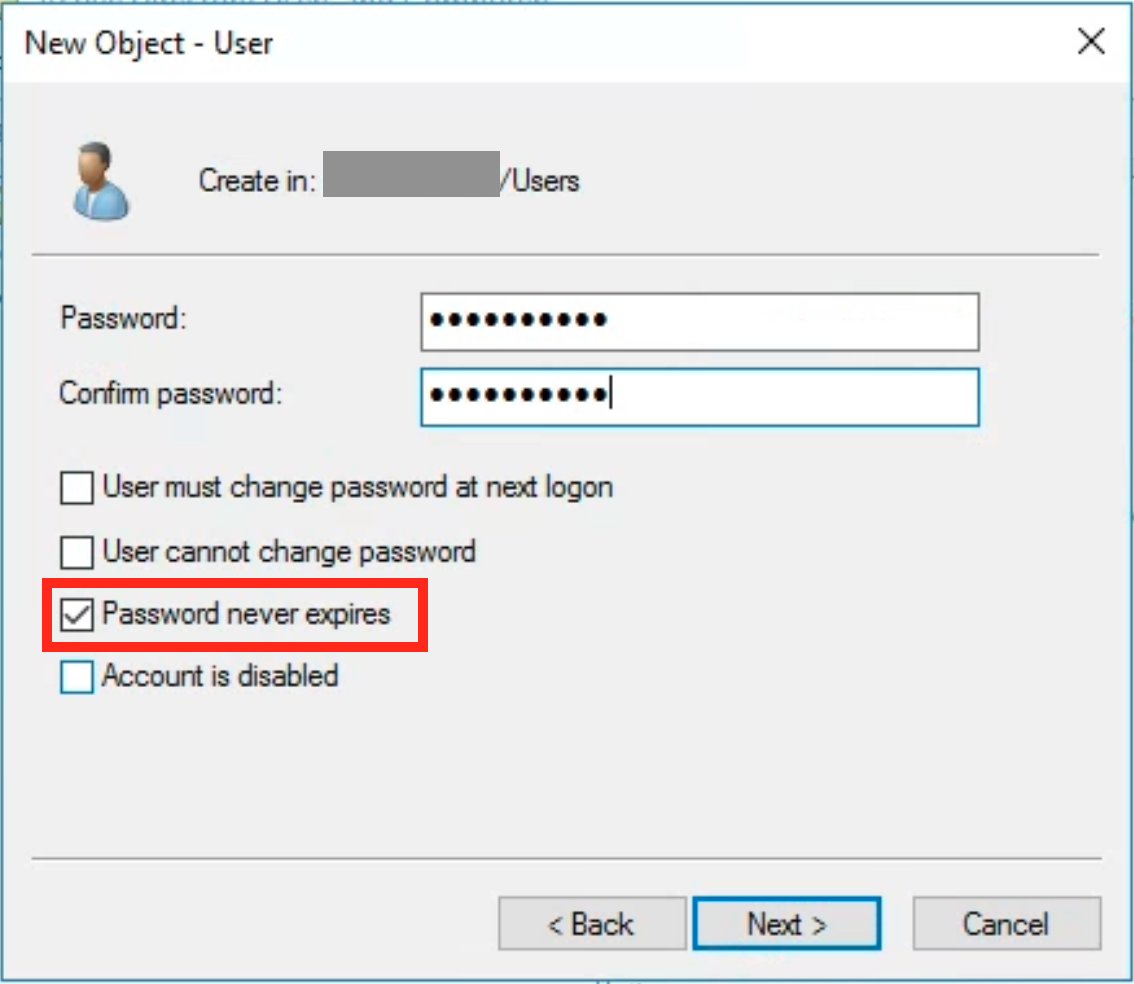
Task: Click the 'Next >' button
Action: point(787,924)
